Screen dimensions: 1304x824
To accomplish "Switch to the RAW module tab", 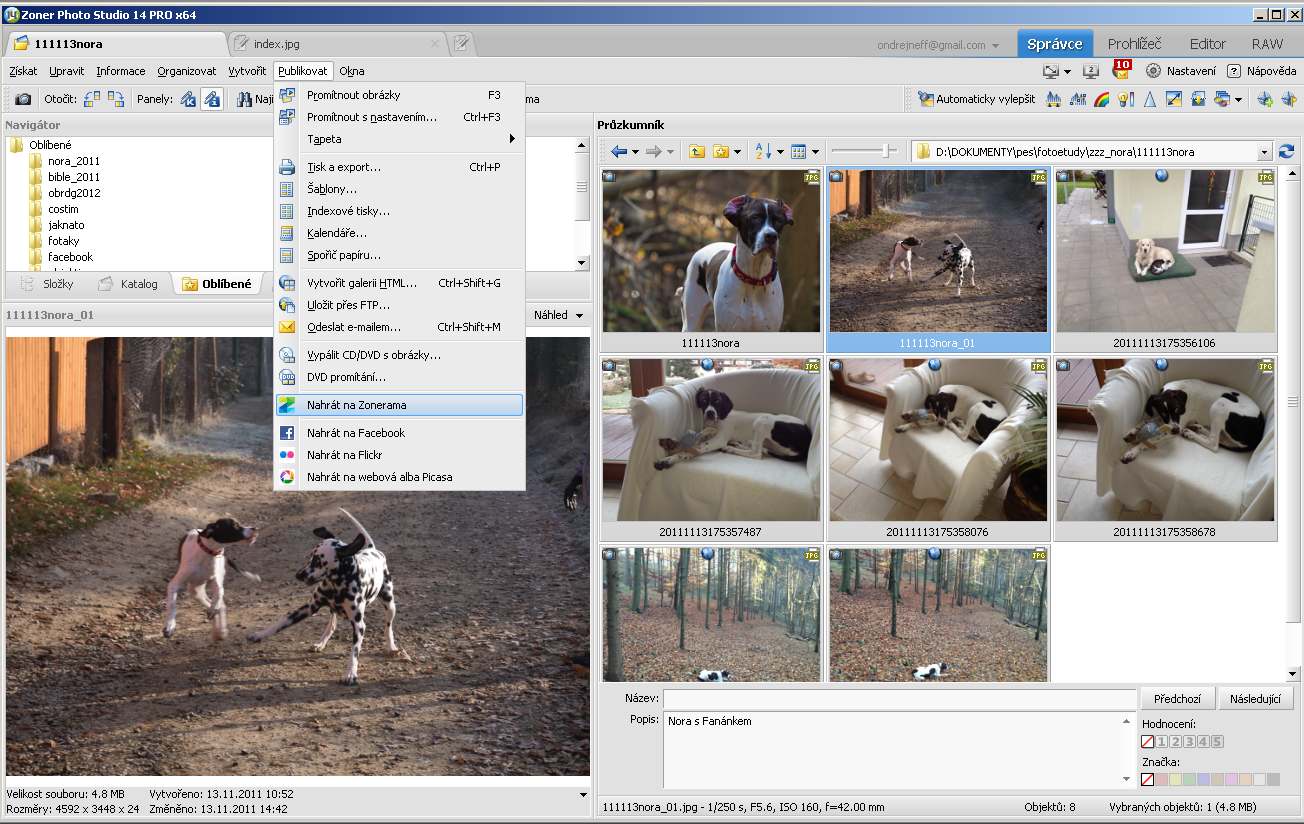I will click(1267, 44).
